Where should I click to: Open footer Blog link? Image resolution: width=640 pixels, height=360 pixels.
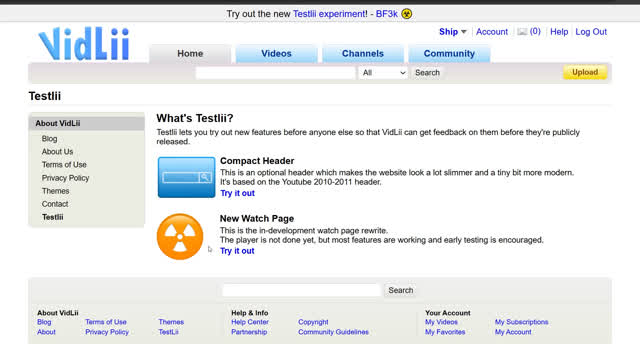(x=44, y=322)
